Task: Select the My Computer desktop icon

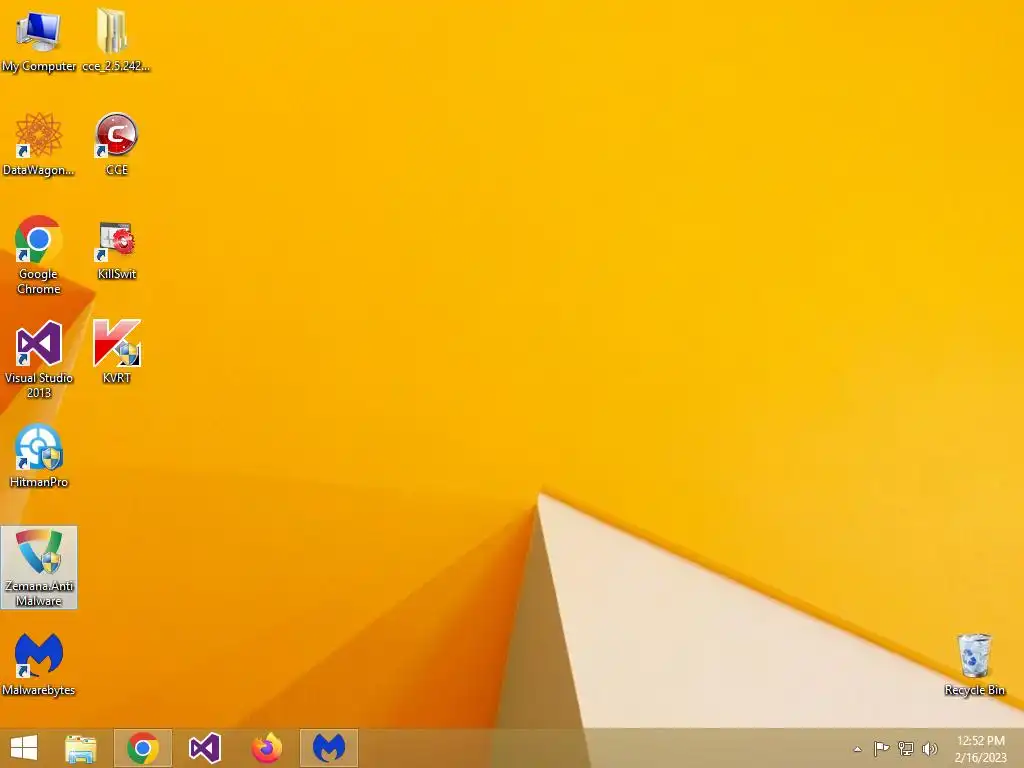Action: point(39,40)
